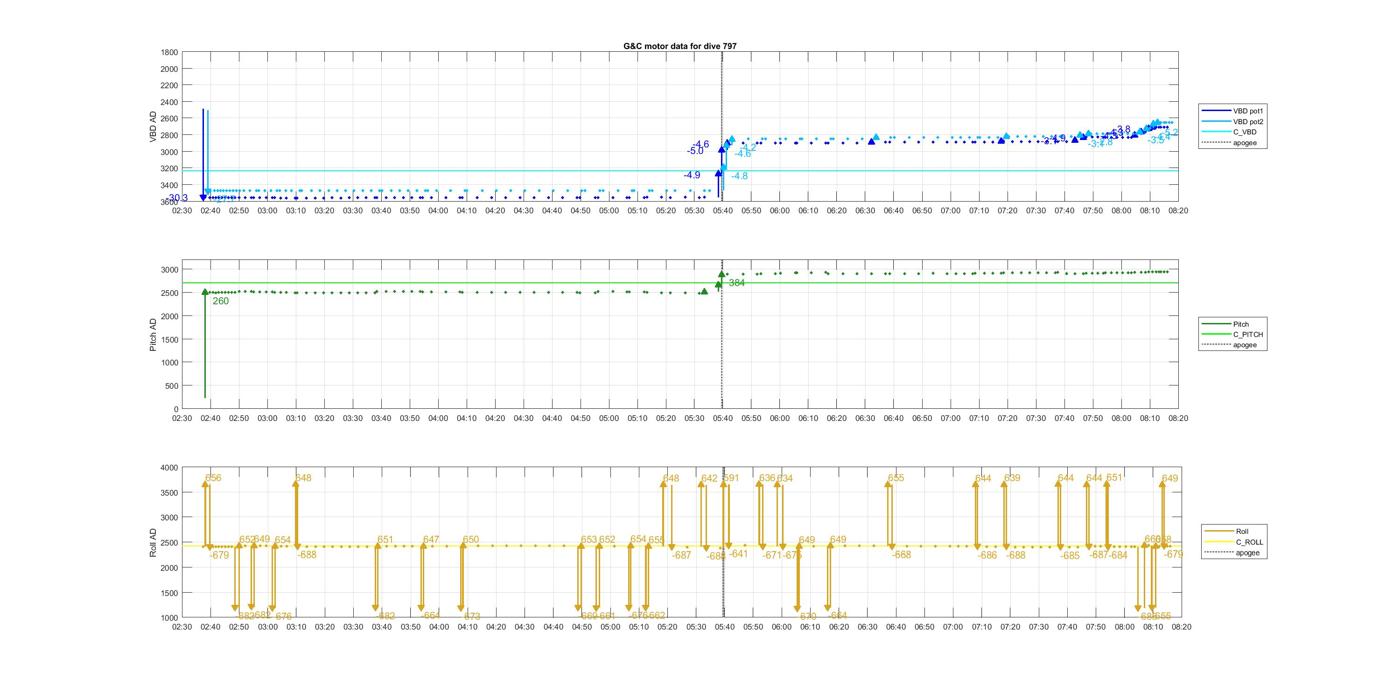Click the 'Pitch AD' y-axis label

tap(154, 336)
